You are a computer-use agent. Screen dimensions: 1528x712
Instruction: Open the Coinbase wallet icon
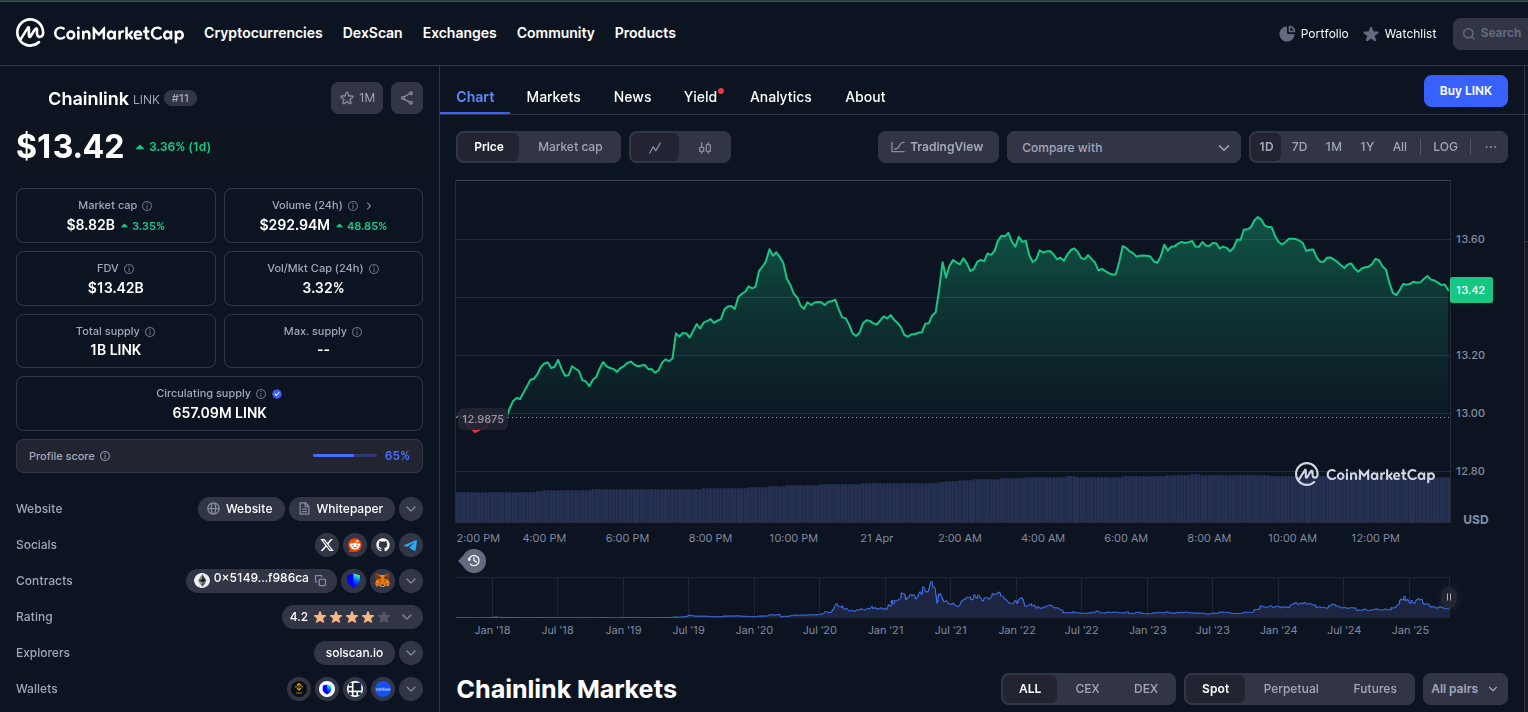383,689
